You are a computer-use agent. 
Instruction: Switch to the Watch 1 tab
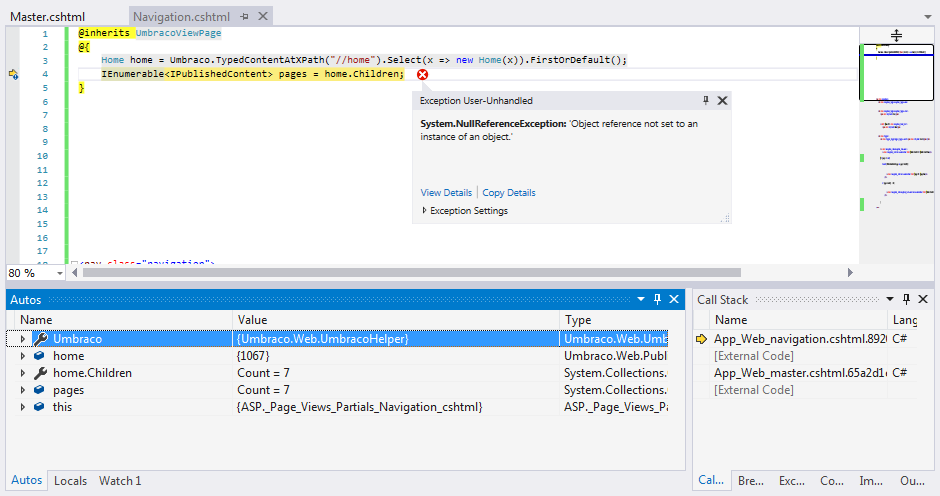[x=120, y=480]
